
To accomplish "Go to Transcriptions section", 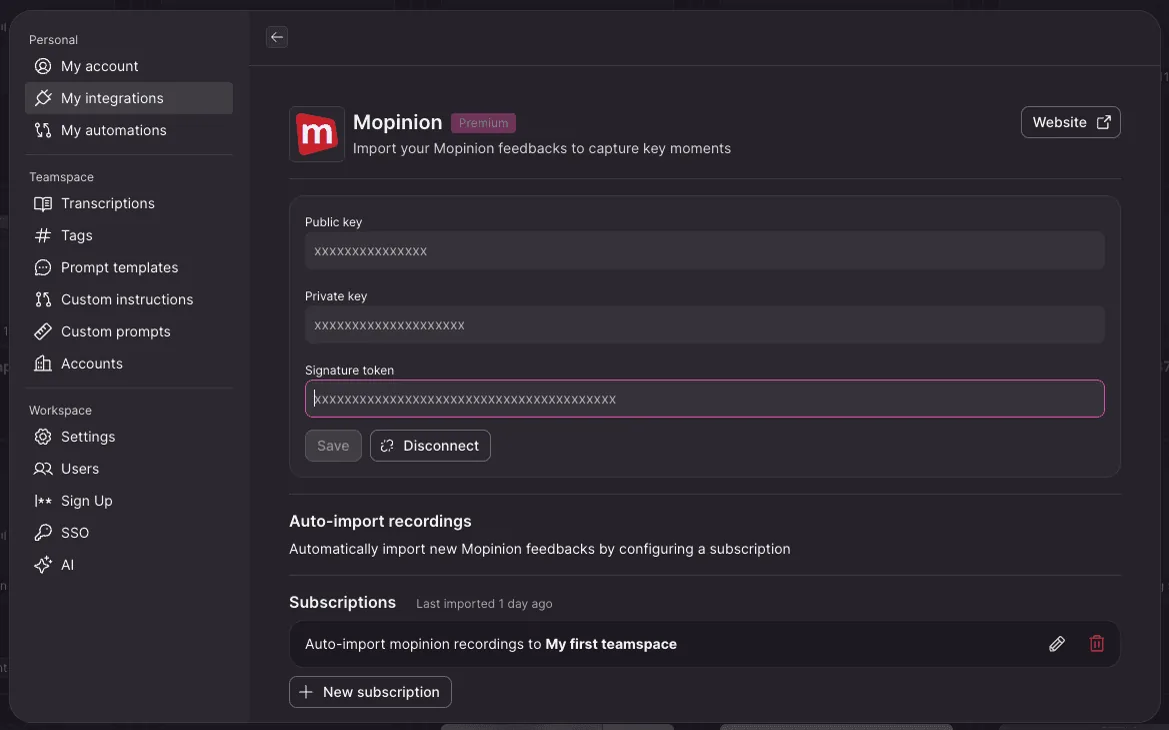I will 128,204.
